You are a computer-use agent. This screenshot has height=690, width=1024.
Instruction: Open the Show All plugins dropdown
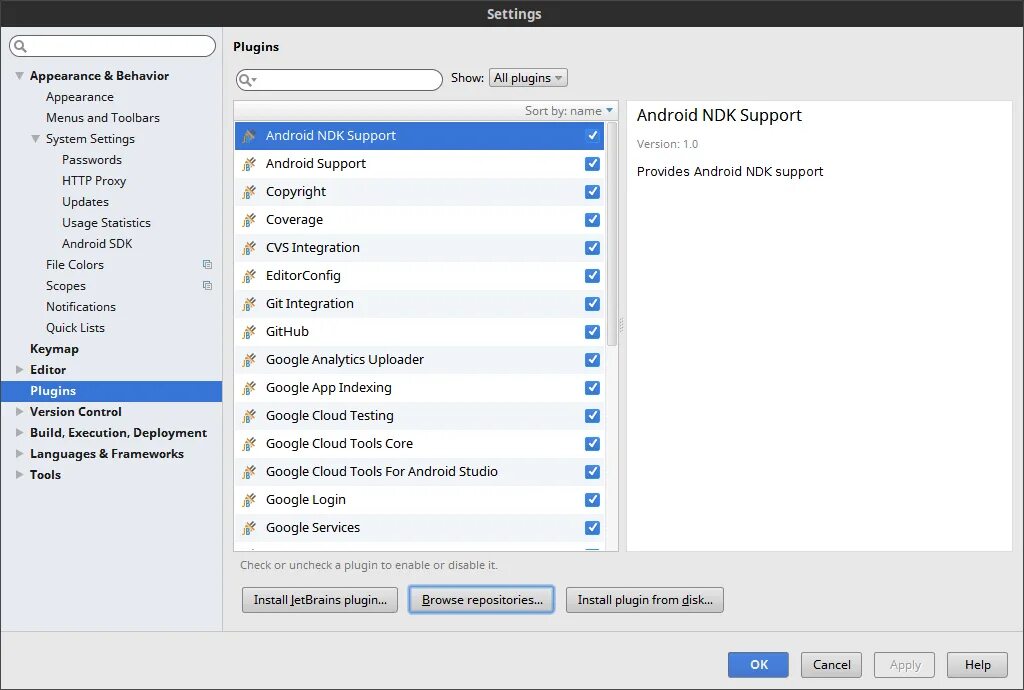coord(528,78)
